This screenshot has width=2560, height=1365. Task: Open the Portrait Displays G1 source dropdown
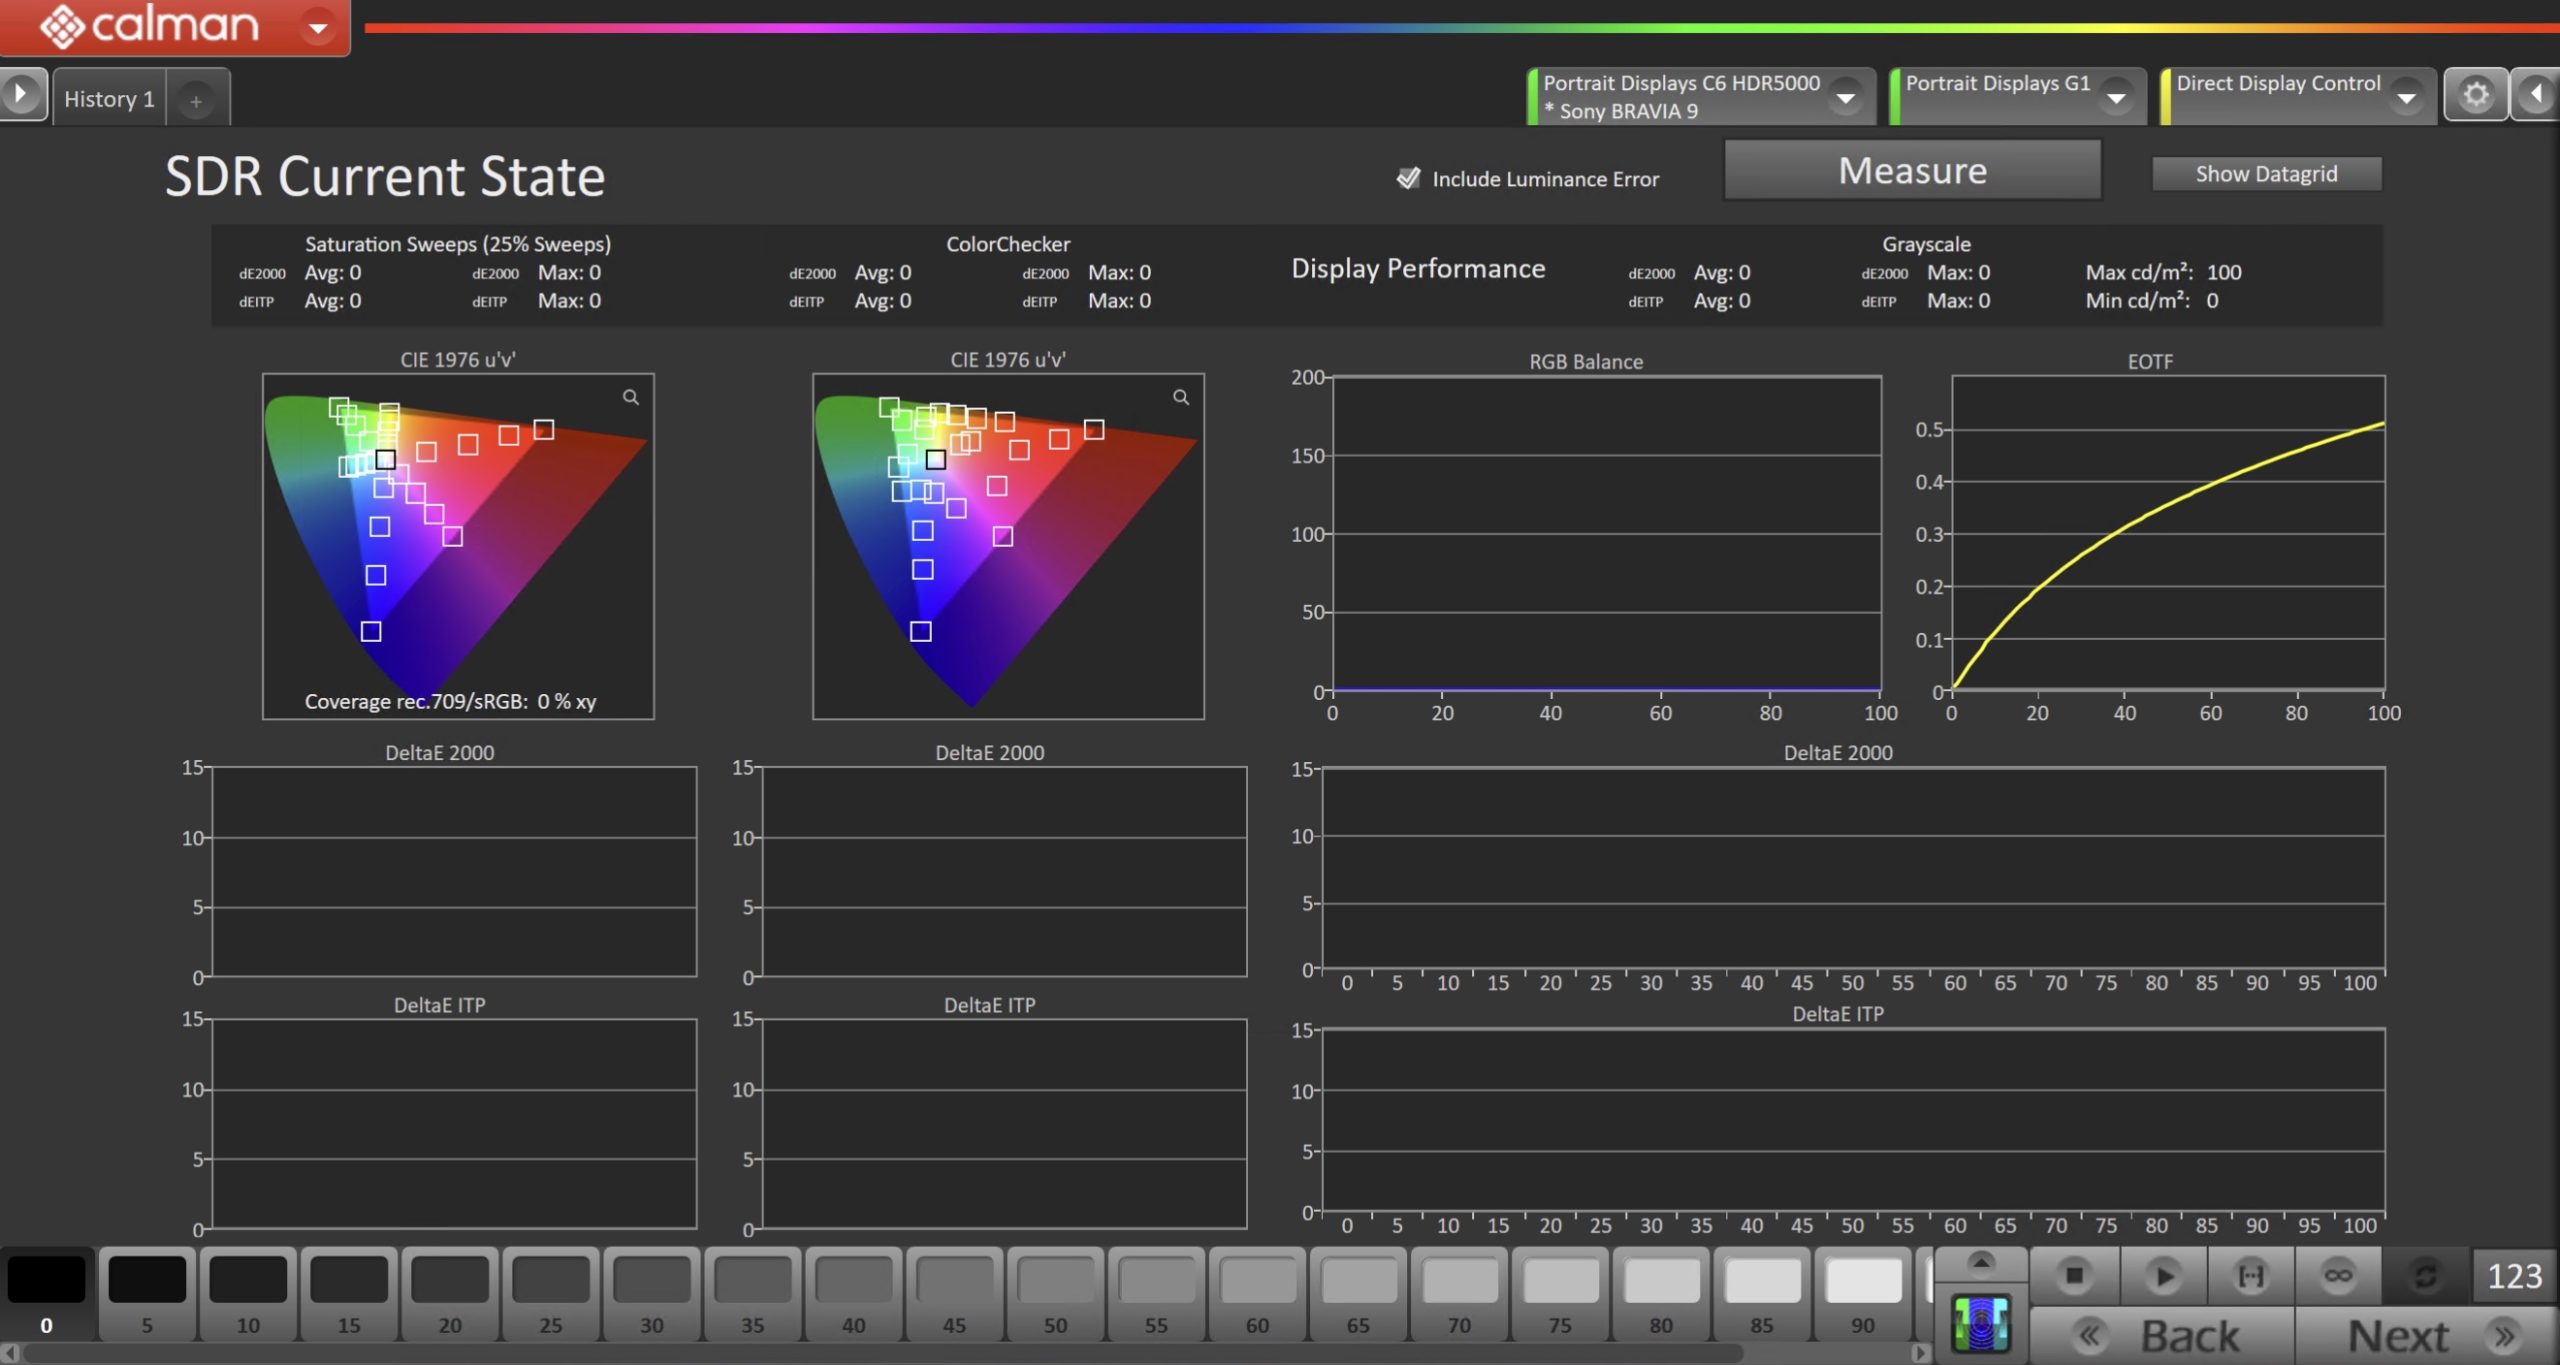point(2116,97)
